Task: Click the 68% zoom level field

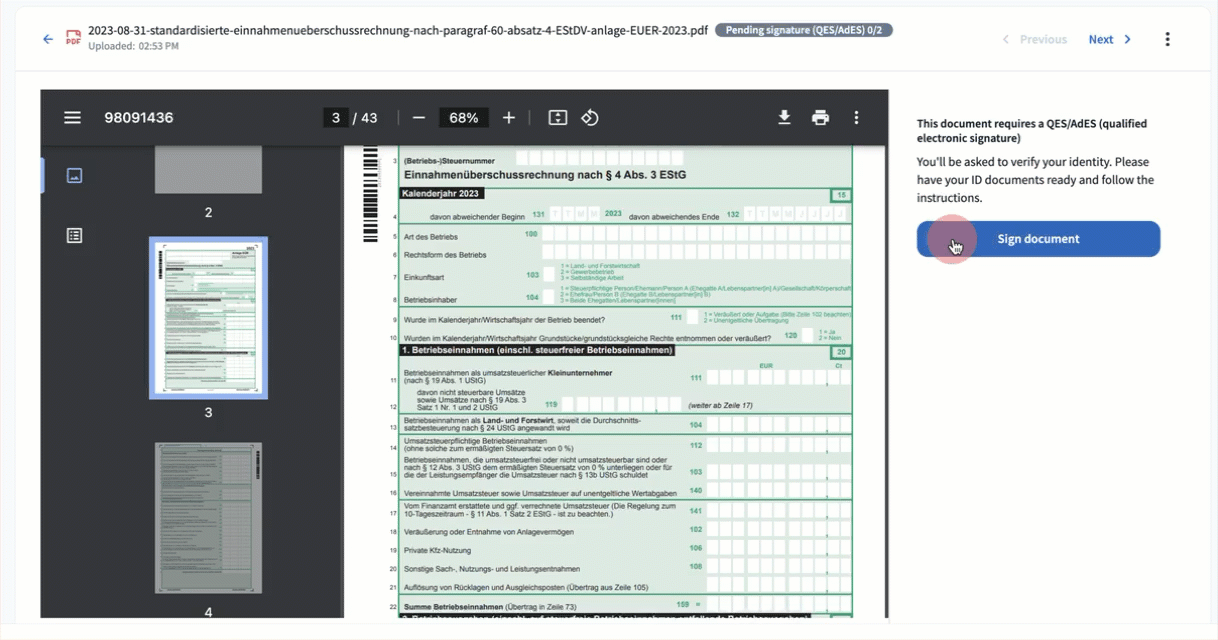Action: [463, 117]
